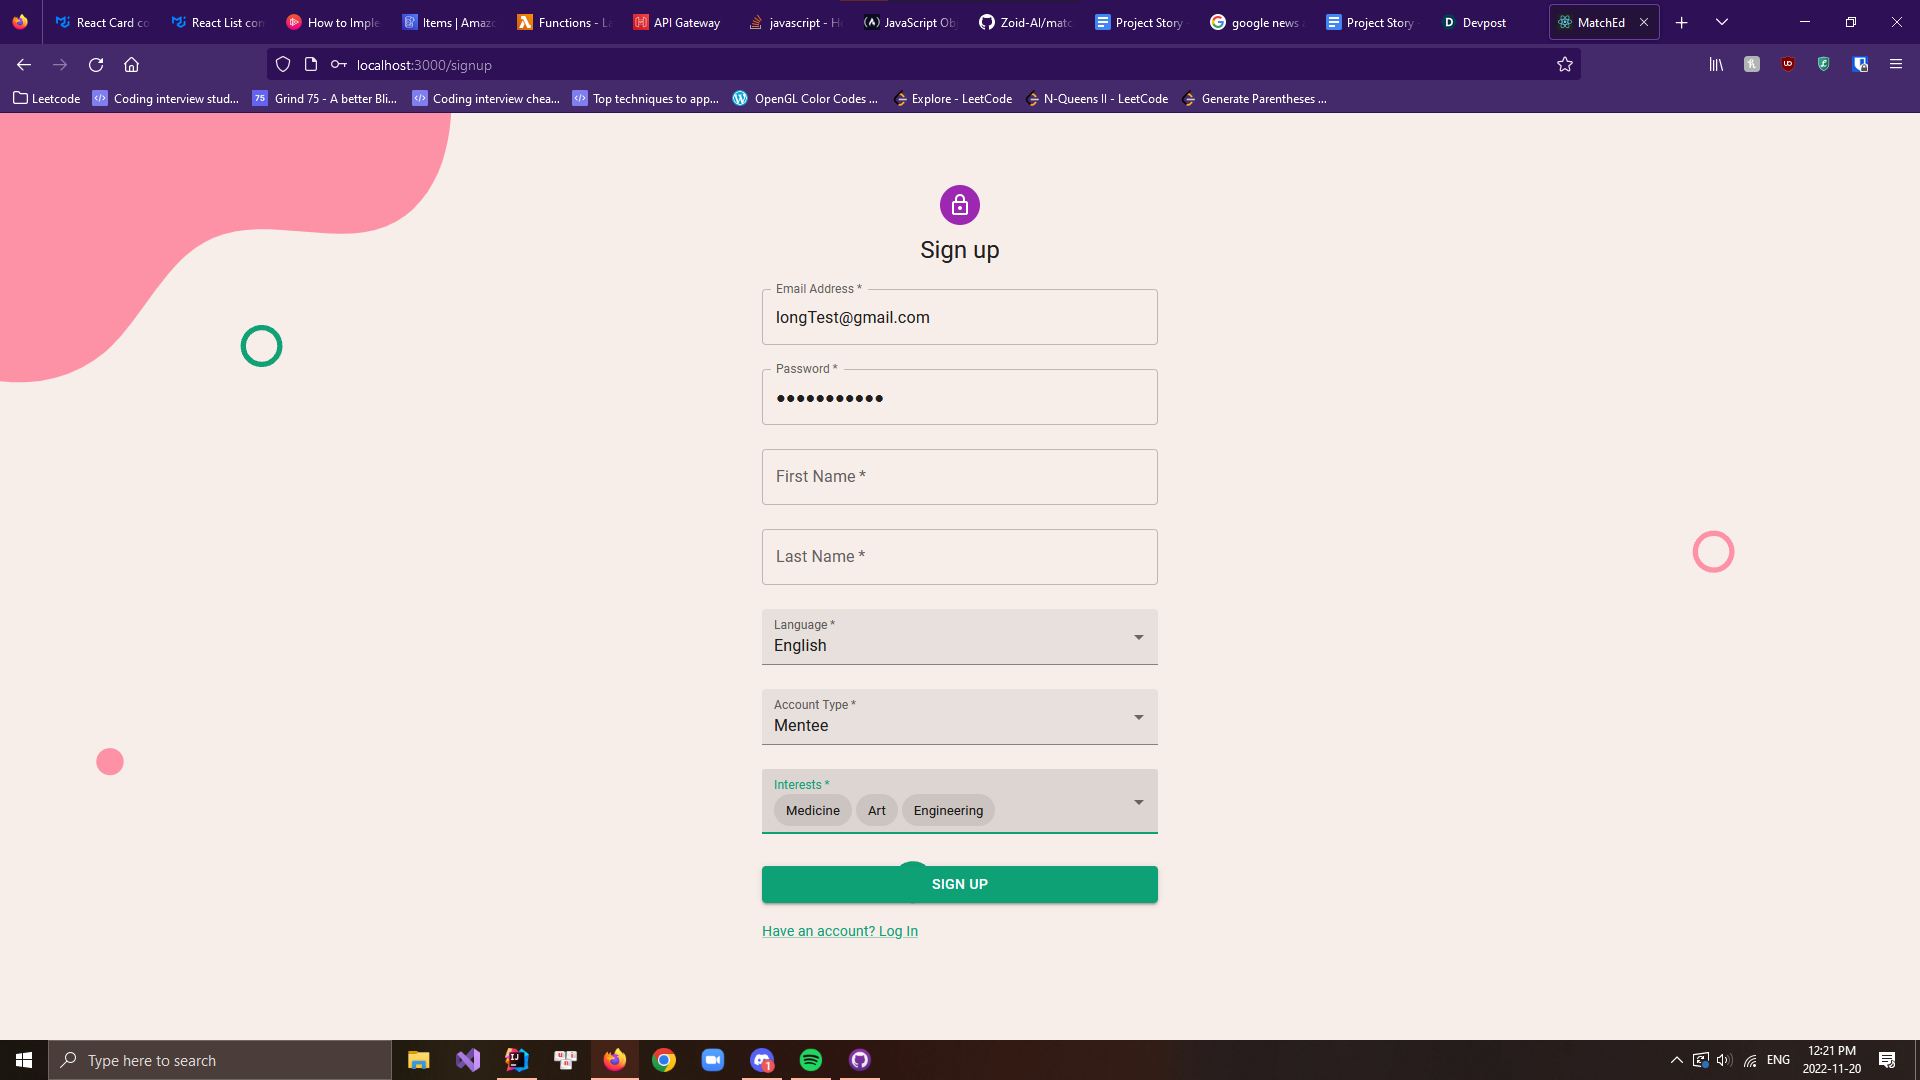Bookmark page with the star icon
Screen dimensions: 1920x1080
(1565, 65)
